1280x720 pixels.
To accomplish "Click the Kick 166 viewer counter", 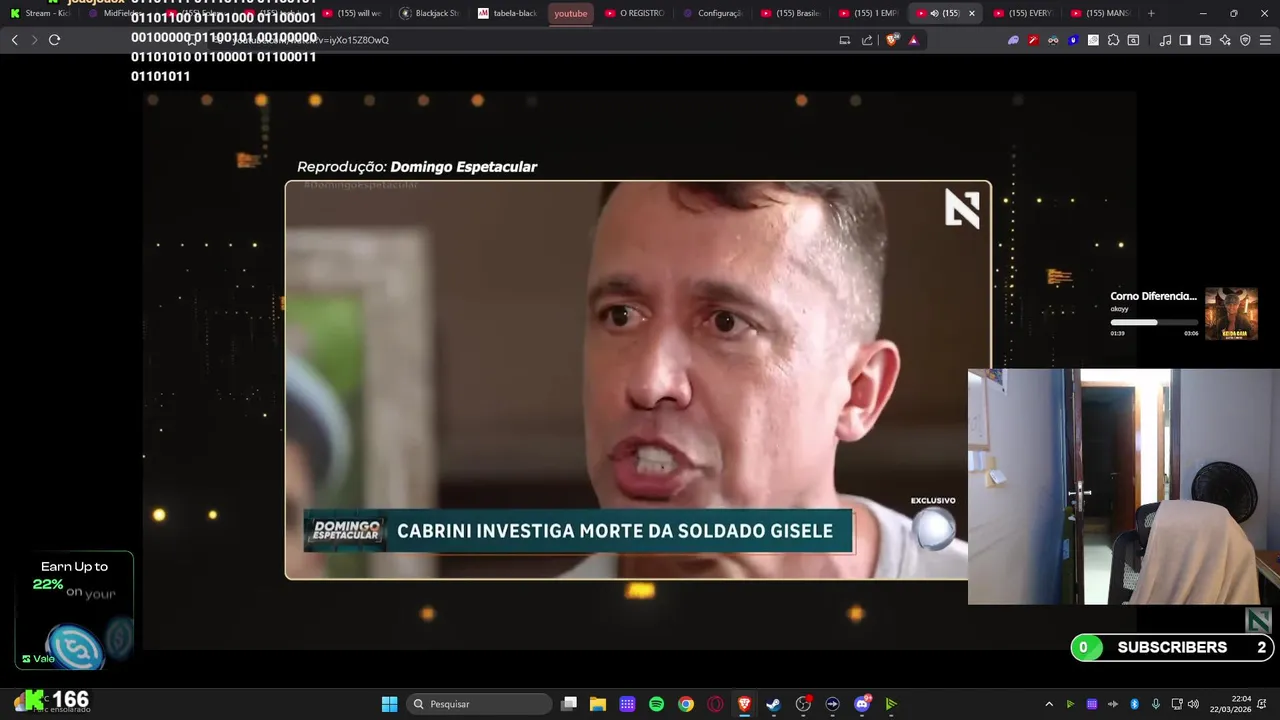I will [57, 700].
